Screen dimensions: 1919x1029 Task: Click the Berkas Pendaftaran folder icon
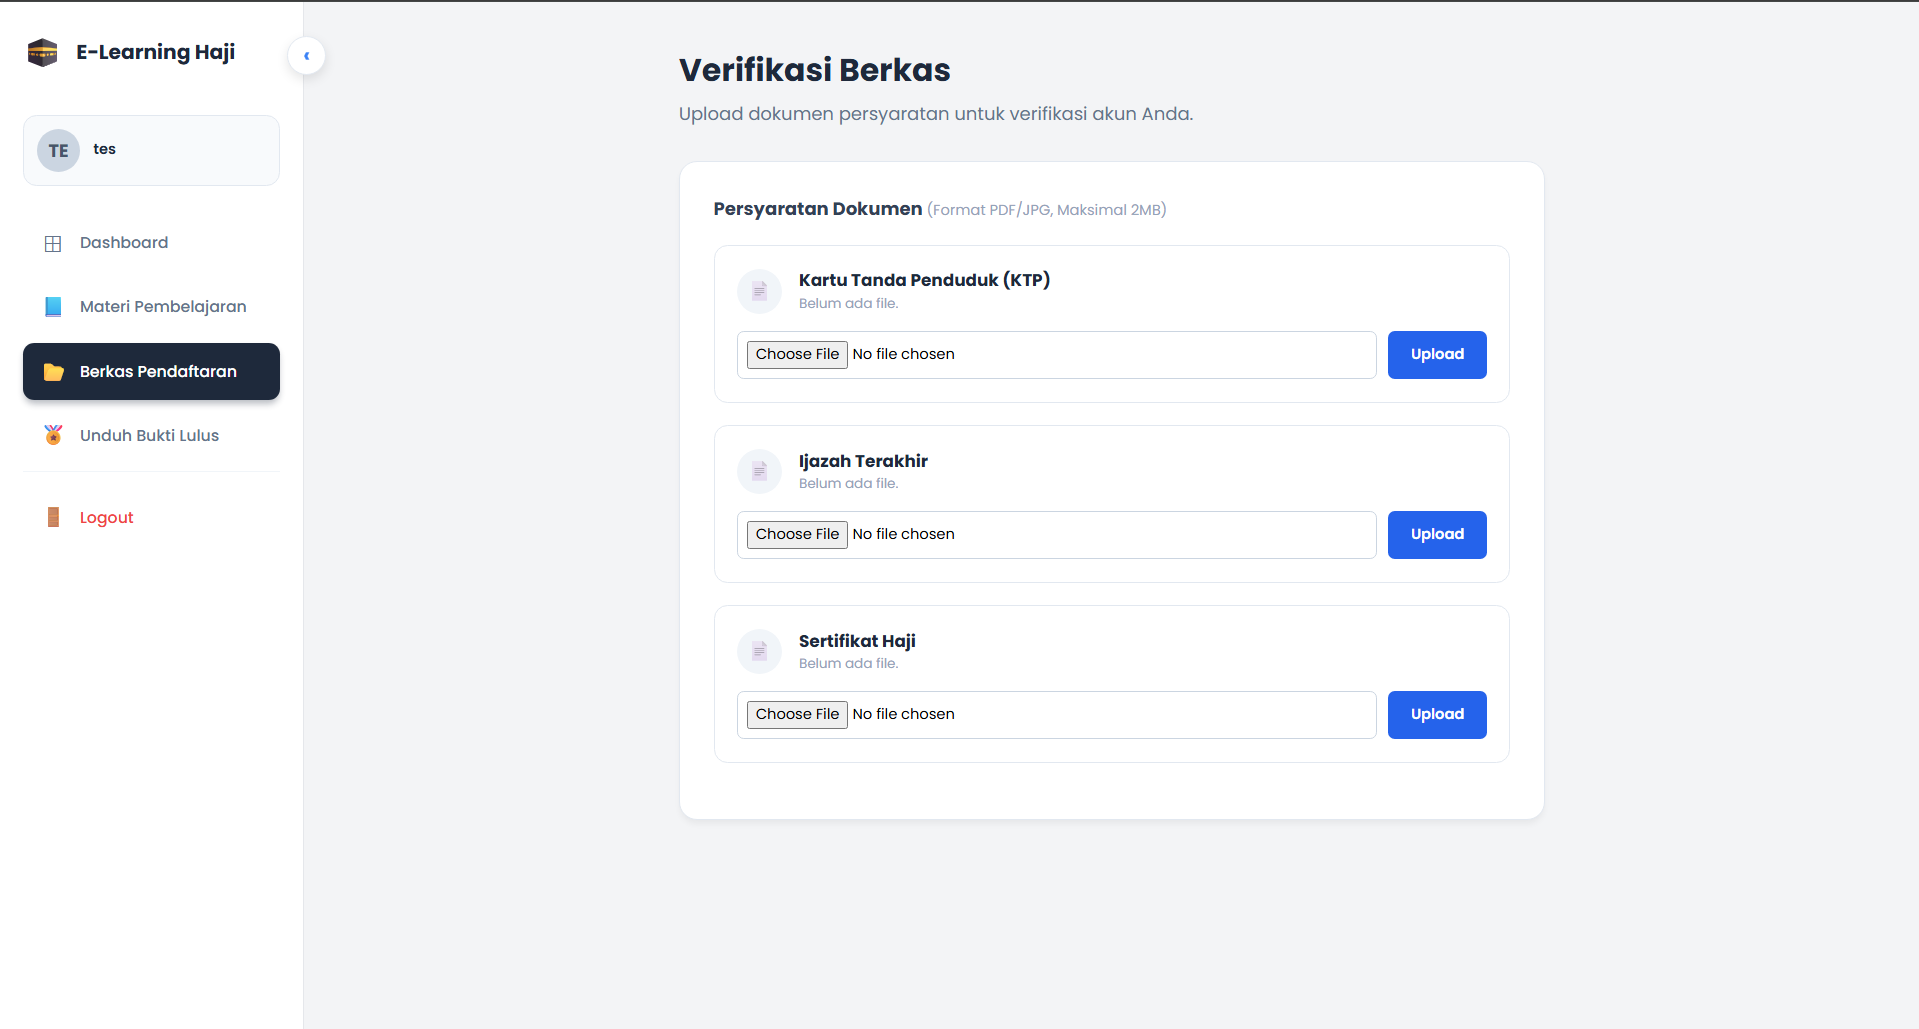54,372
